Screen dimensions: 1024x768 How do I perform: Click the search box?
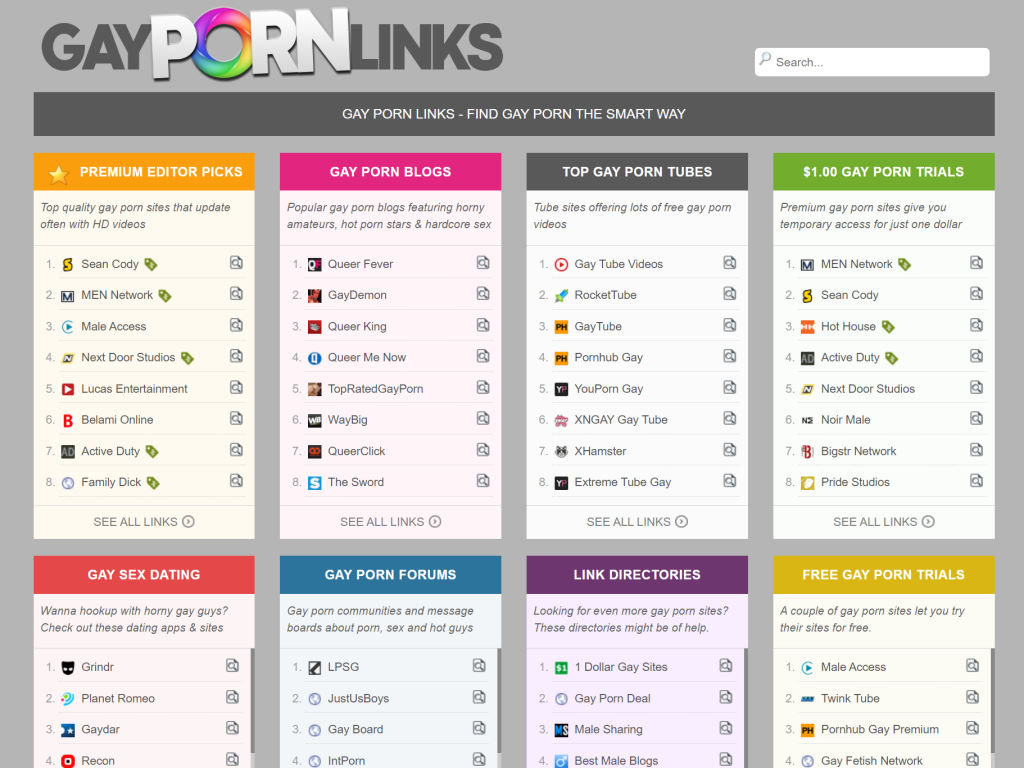872,62
